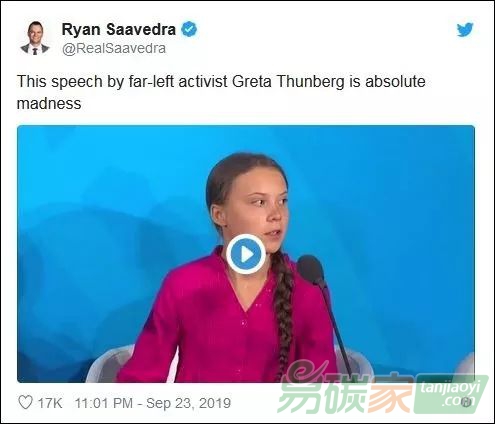495x424 pixels.
Task: Click the orange 家 watermark character
Action: pos(390,395)
